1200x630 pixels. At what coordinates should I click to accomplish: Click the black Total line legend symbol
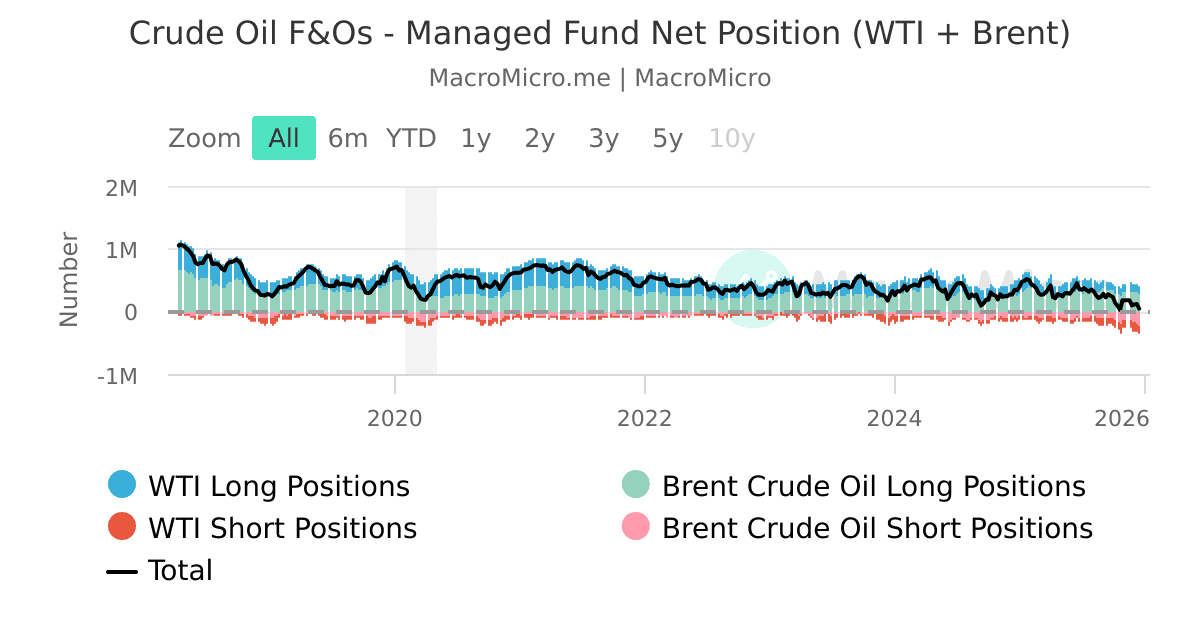pyautogui.click(x=123, y=570)
